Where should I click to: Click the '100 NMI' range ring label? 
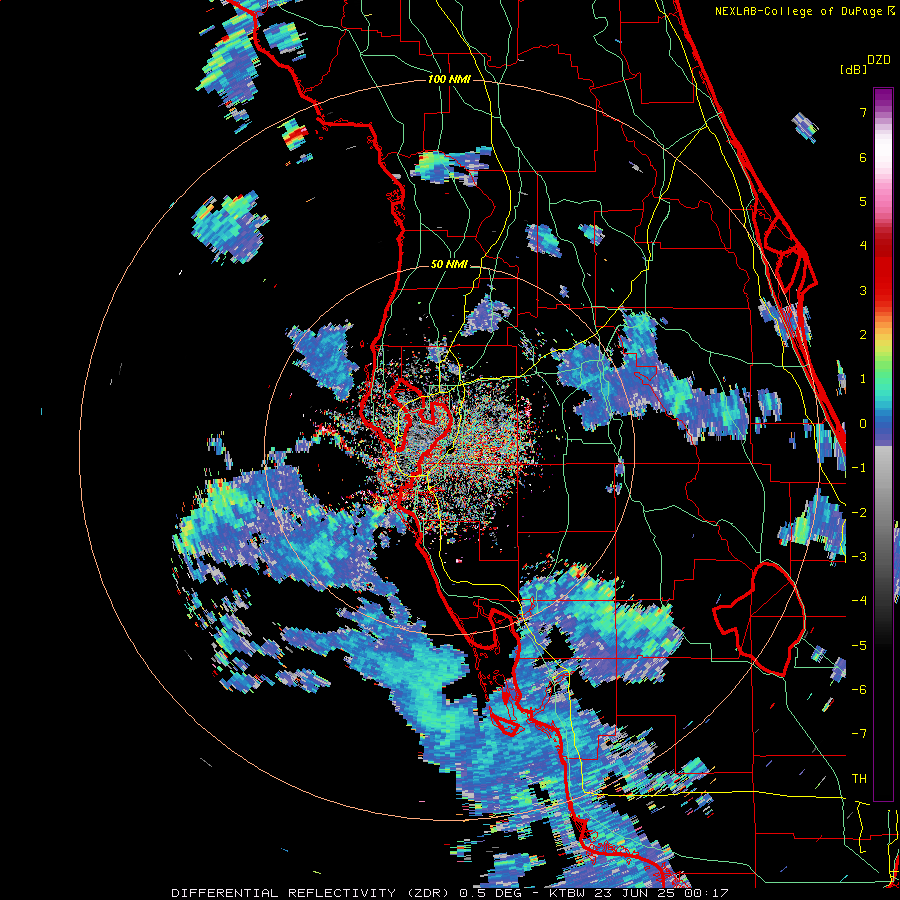[449, 79]
